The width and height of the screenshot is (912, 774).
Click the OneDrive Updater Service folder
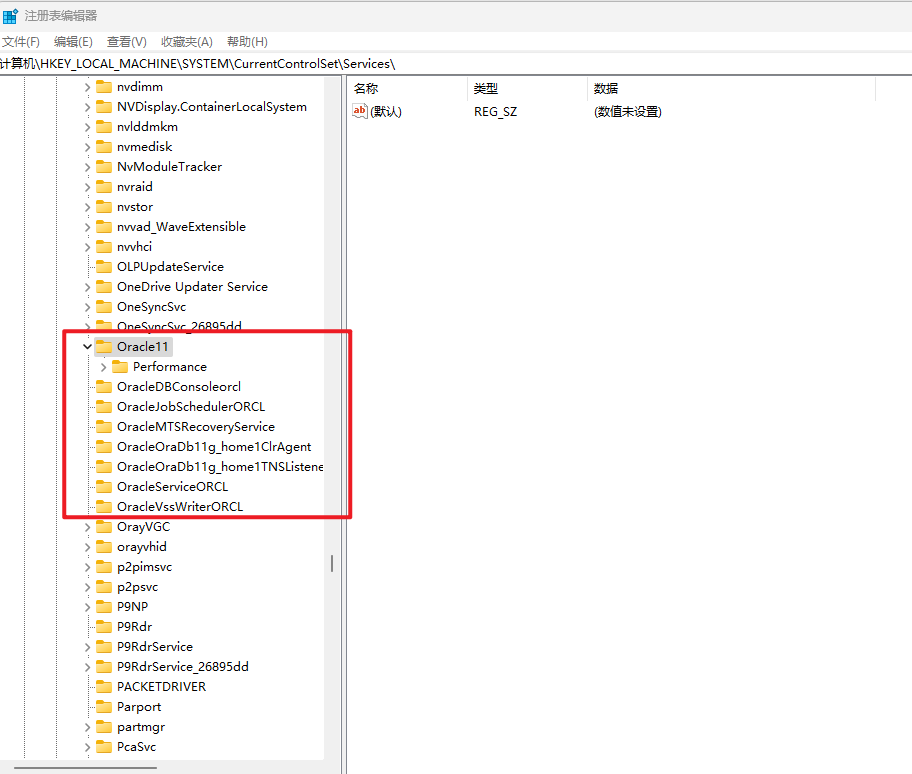tap(191, 286)
